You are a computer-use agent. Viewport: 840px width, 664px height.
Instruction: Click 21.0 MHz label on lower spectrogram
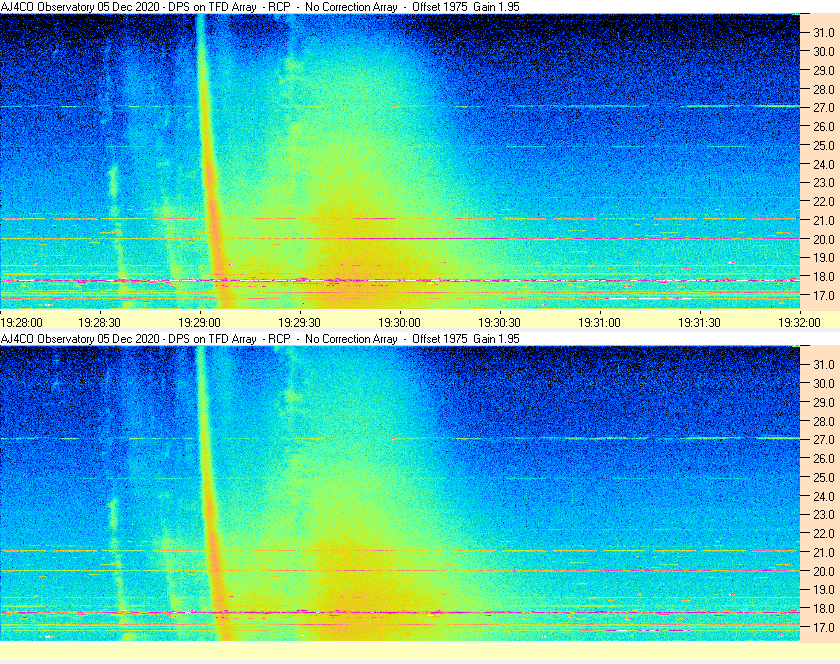pos(824,553)
